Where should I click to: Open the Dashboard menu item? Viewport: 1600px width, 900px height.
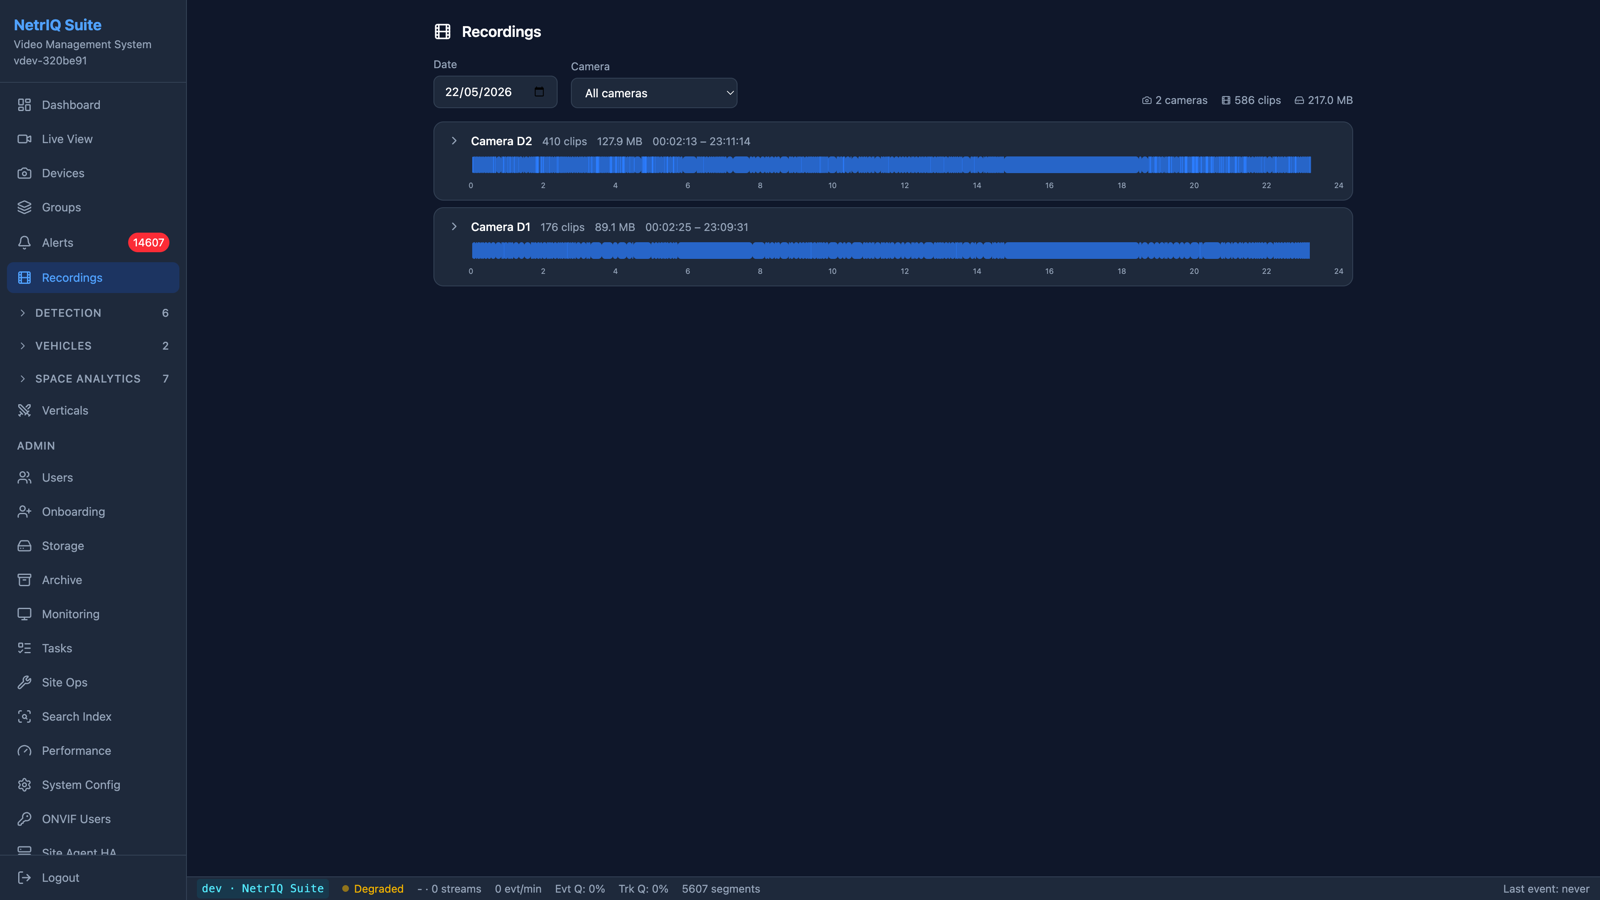[93, 105]
